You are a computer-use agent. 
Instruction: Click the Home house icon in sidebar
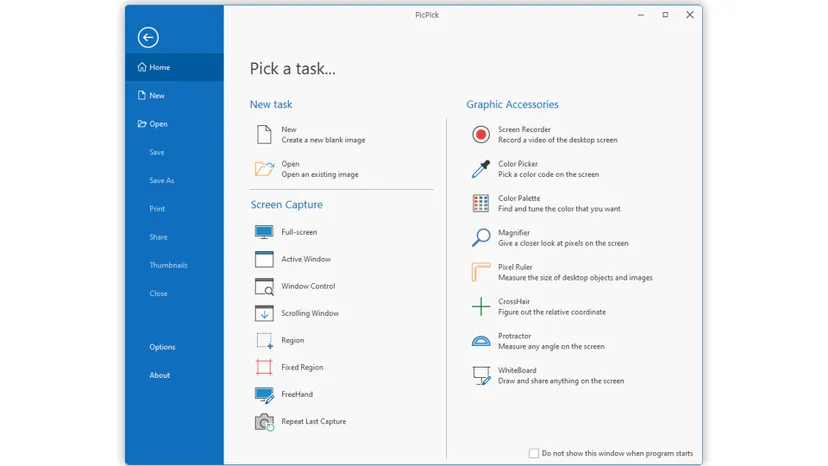click(x=142, y=67)
